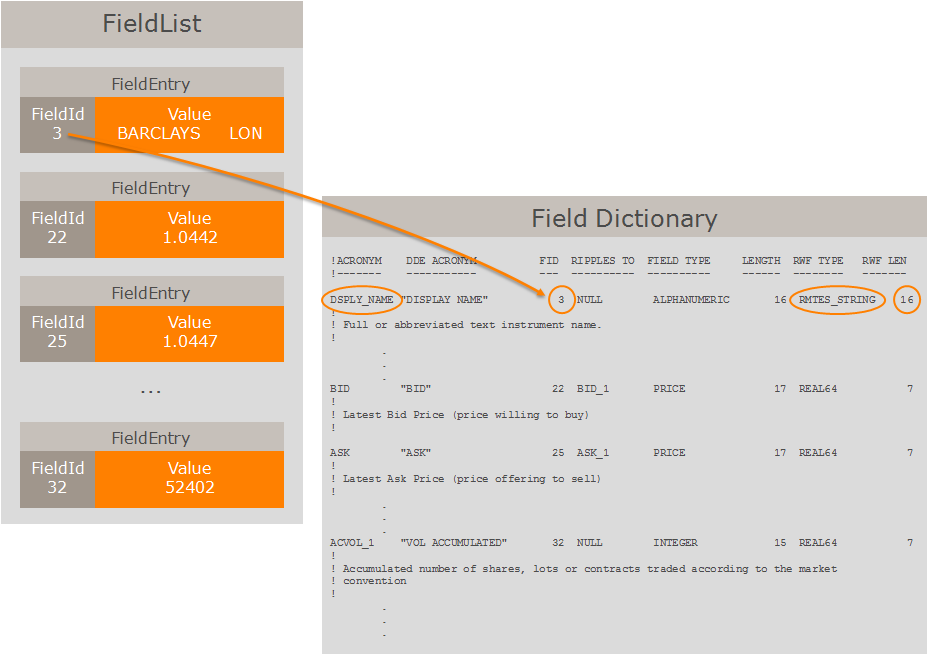928x662 pixels.
Task: Click REAL64 in the ACVOL_1 row
Action: point(818,543)
